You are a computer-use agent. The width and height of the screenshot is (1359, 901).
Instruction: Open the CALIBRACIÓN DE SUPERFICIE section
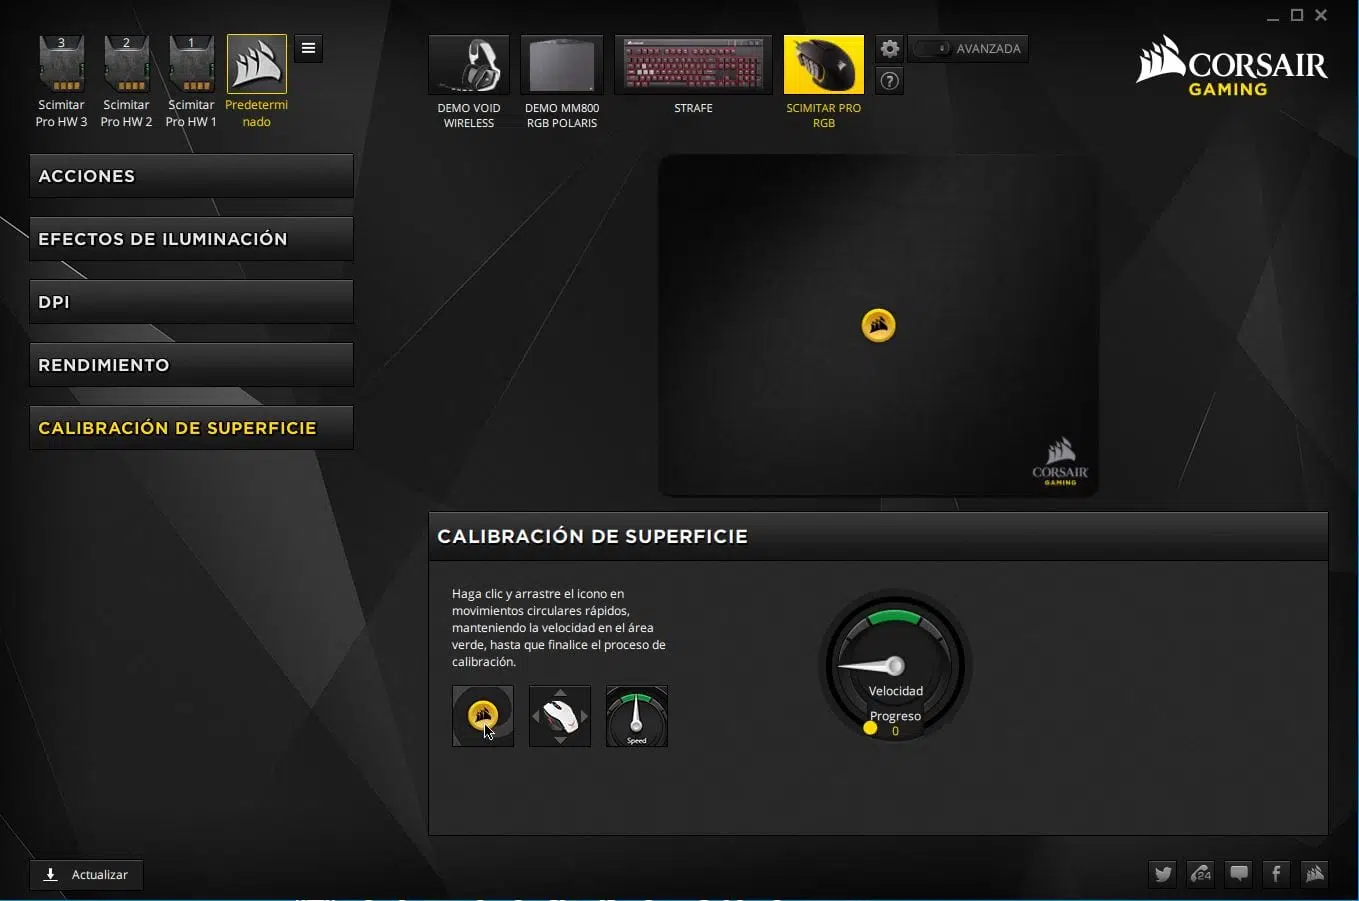191,428
